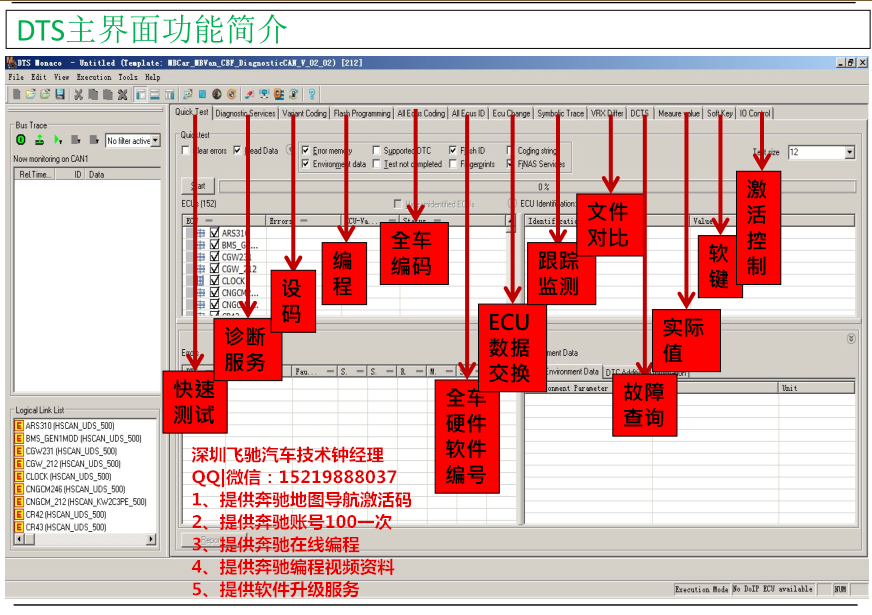Viewport: 872px width, 615px height.
Task: Click the Unit column header
Action: pos(815,388)
